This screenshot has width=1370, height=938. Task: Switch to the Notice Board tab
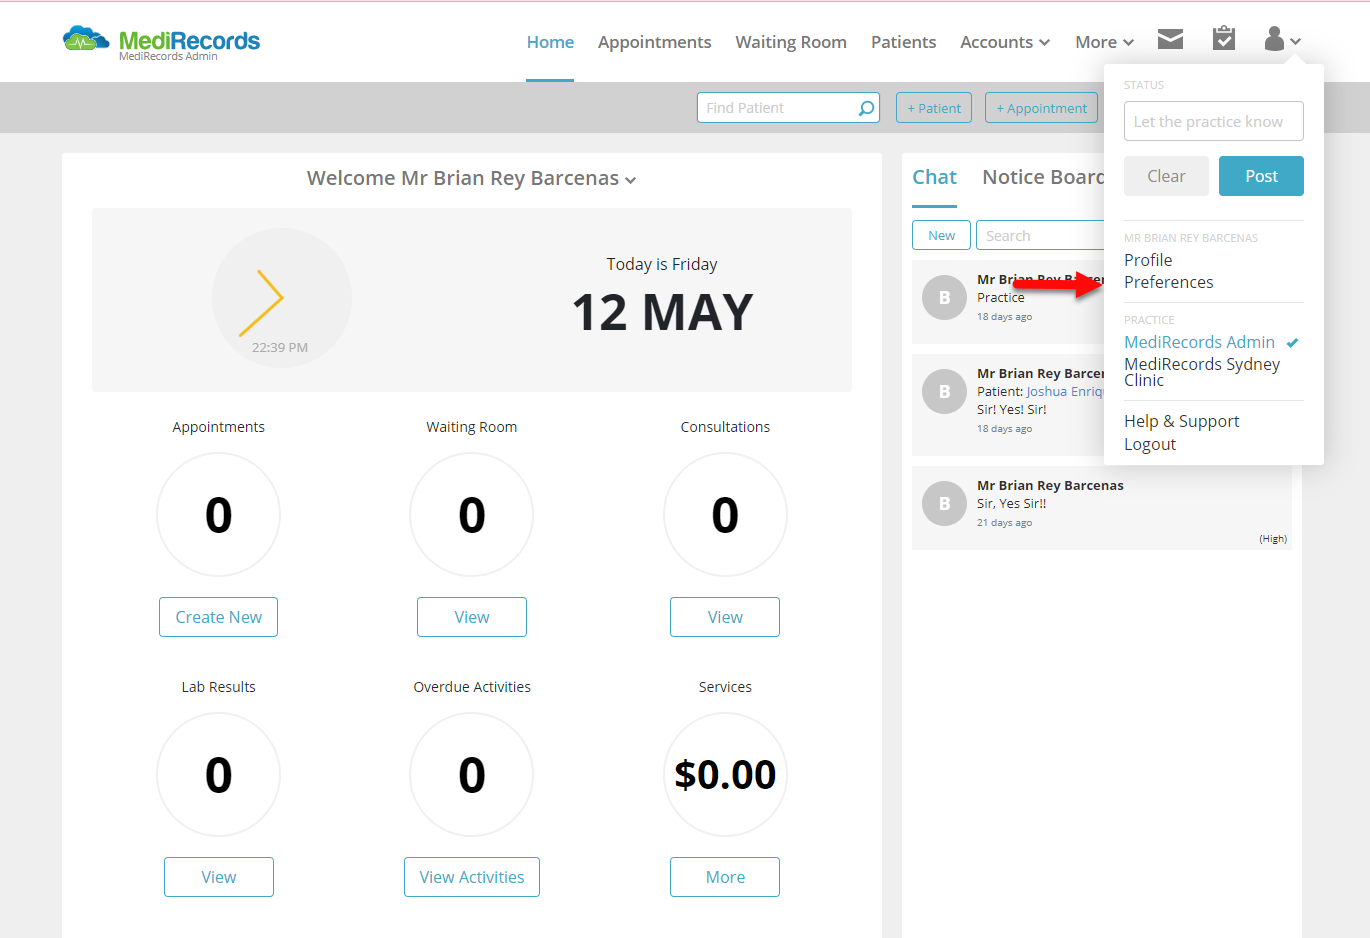(1043, 177)
